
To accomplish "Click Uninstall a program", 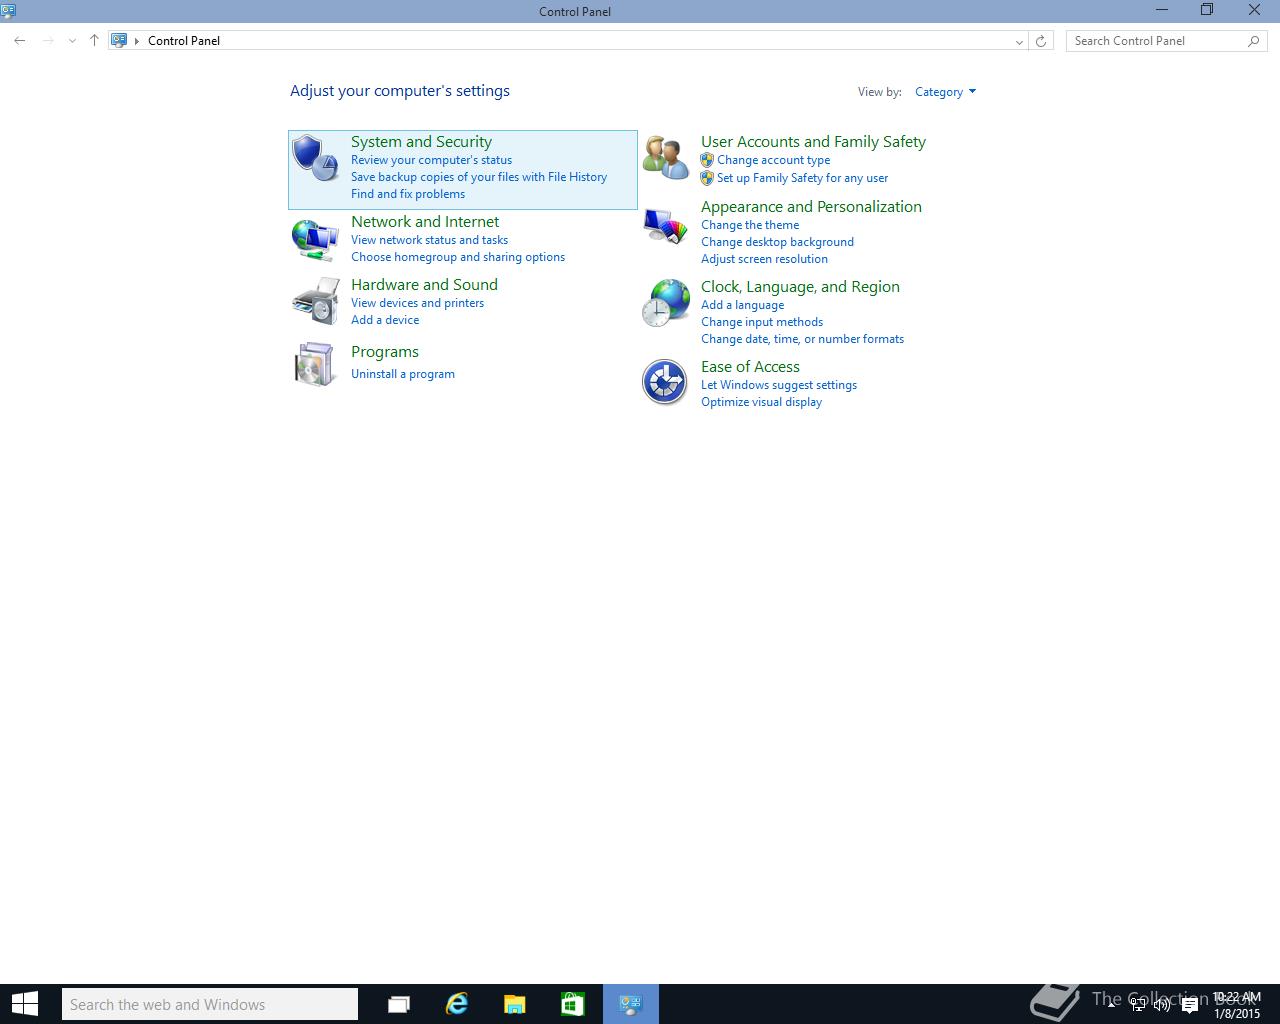I will coord(403,374).
